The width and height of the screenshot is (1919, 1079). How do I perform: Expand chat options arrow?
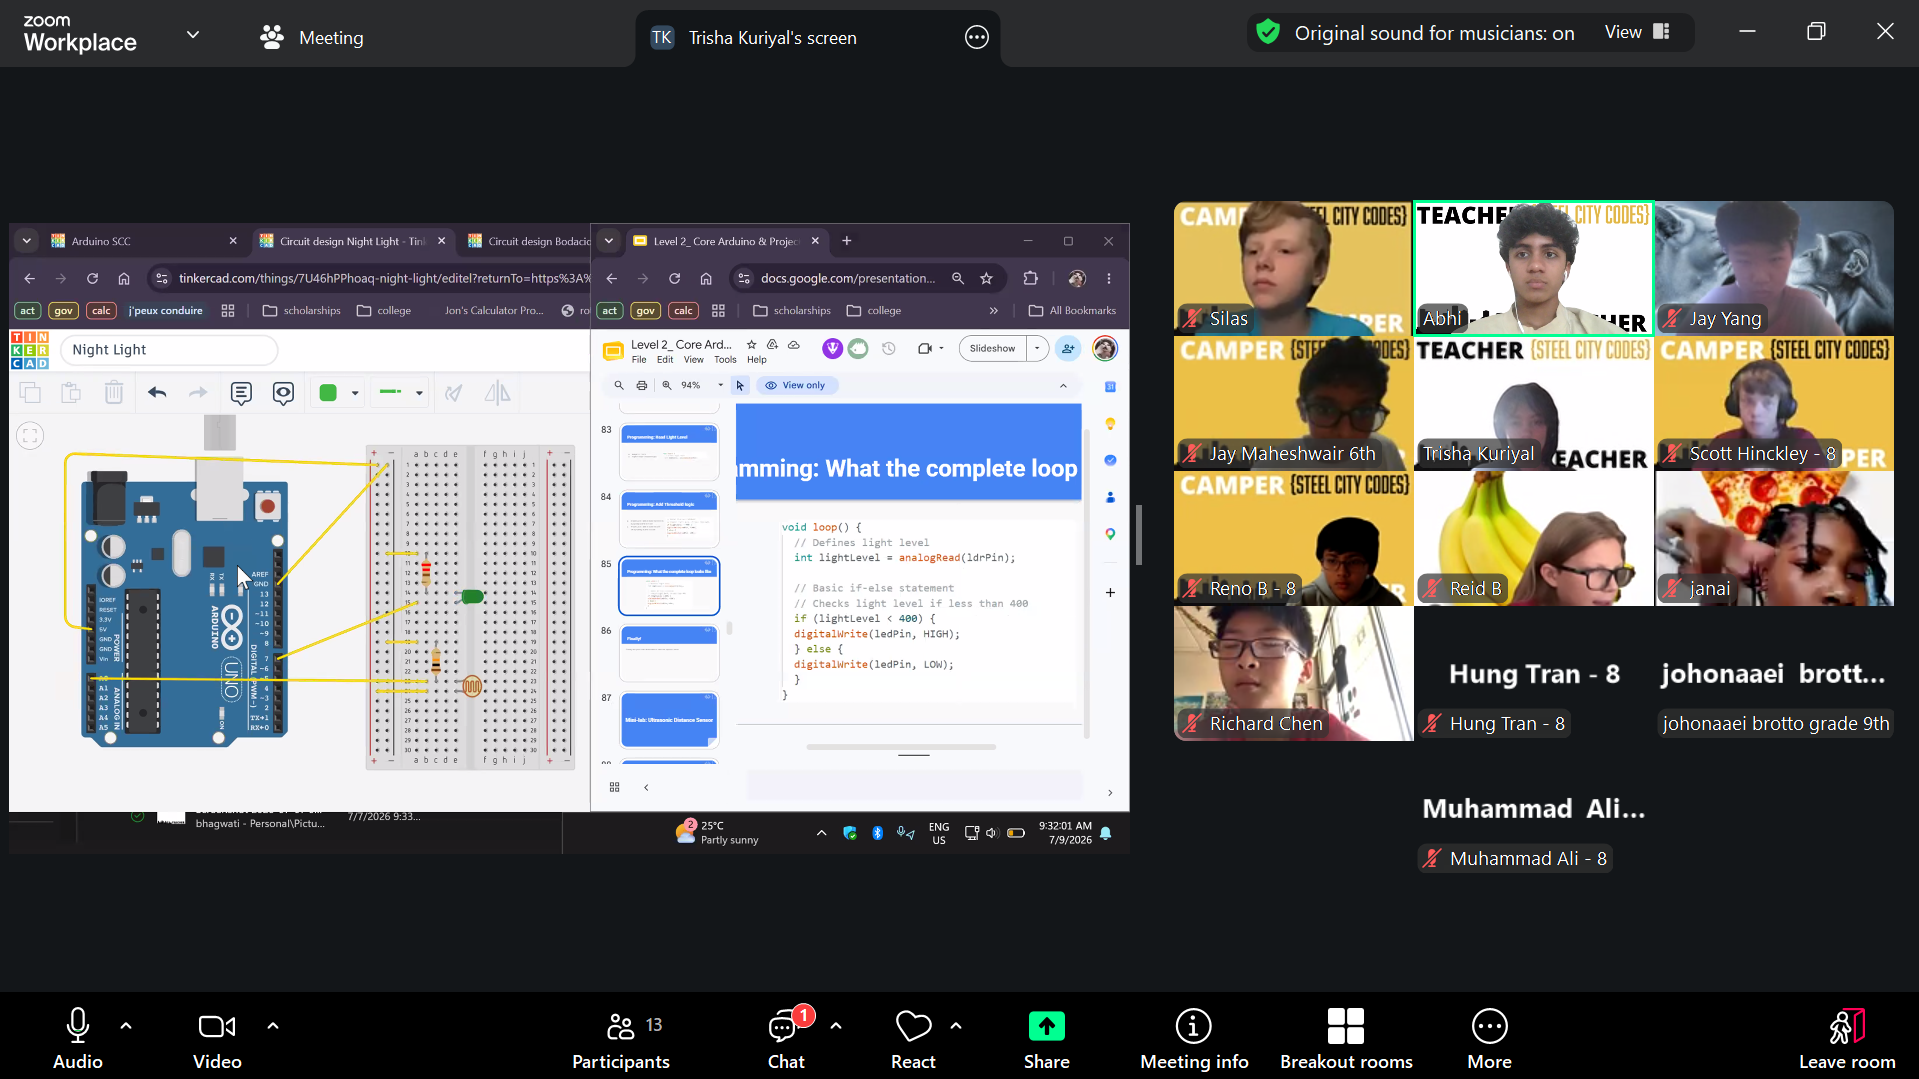pyautogui.click(x=836, y=1026)
